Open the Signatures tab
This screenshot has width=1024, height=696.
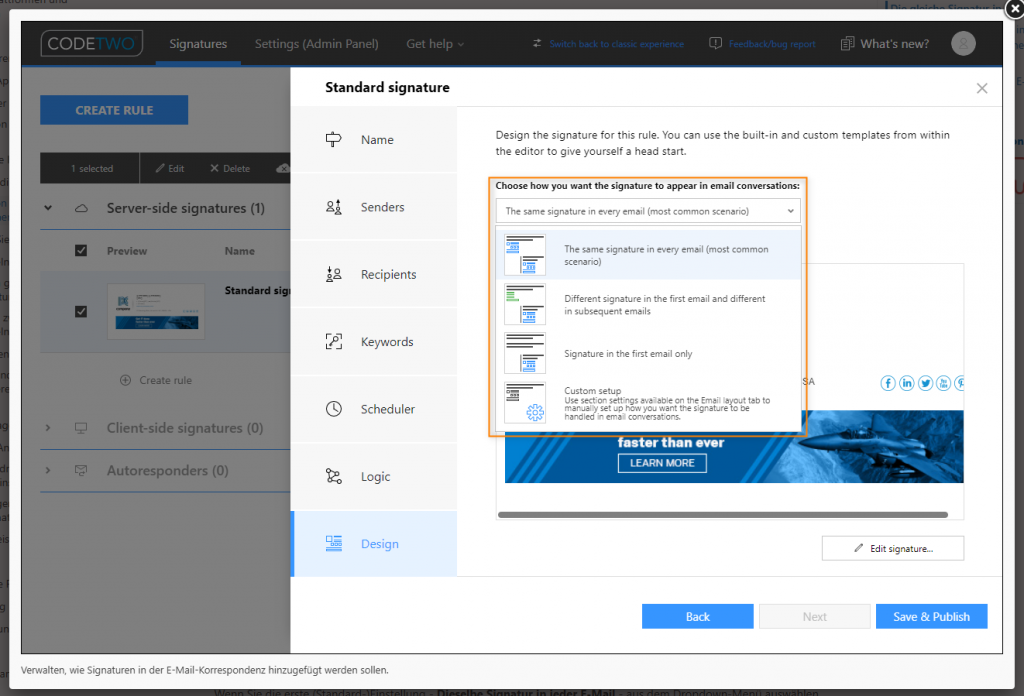[x=198, y=44]
